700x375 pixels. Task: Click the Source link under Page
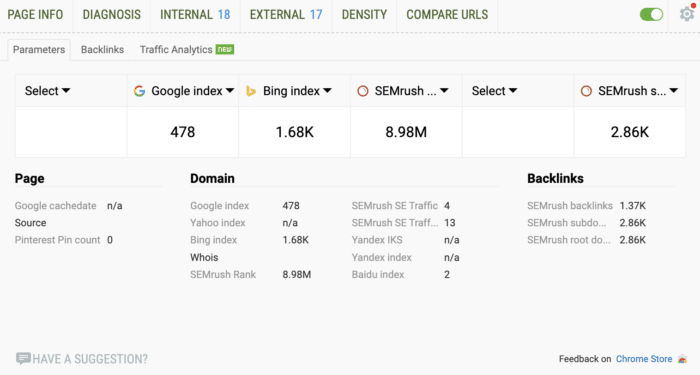(x=30, y=223)
